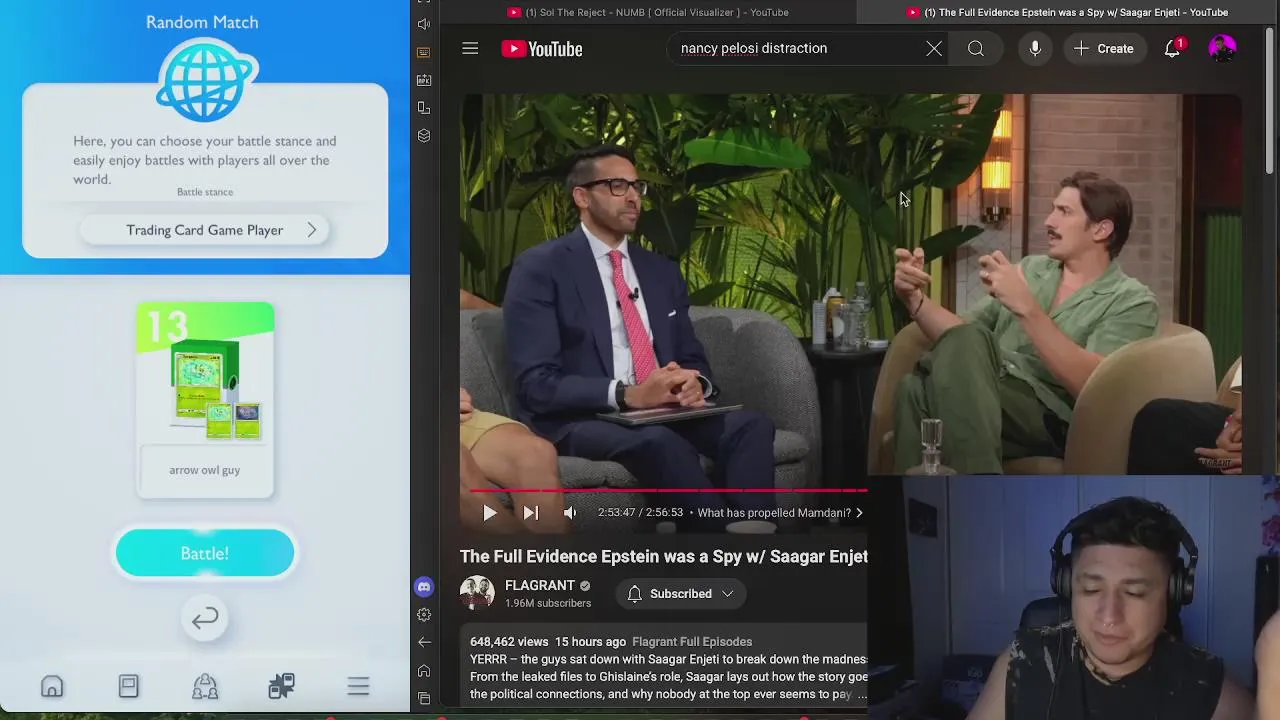Viewport: 1280px width, 720px height.
Task: Click the keyboard mapping icon in emulator sidebar
Action: (x=424, y=52)
